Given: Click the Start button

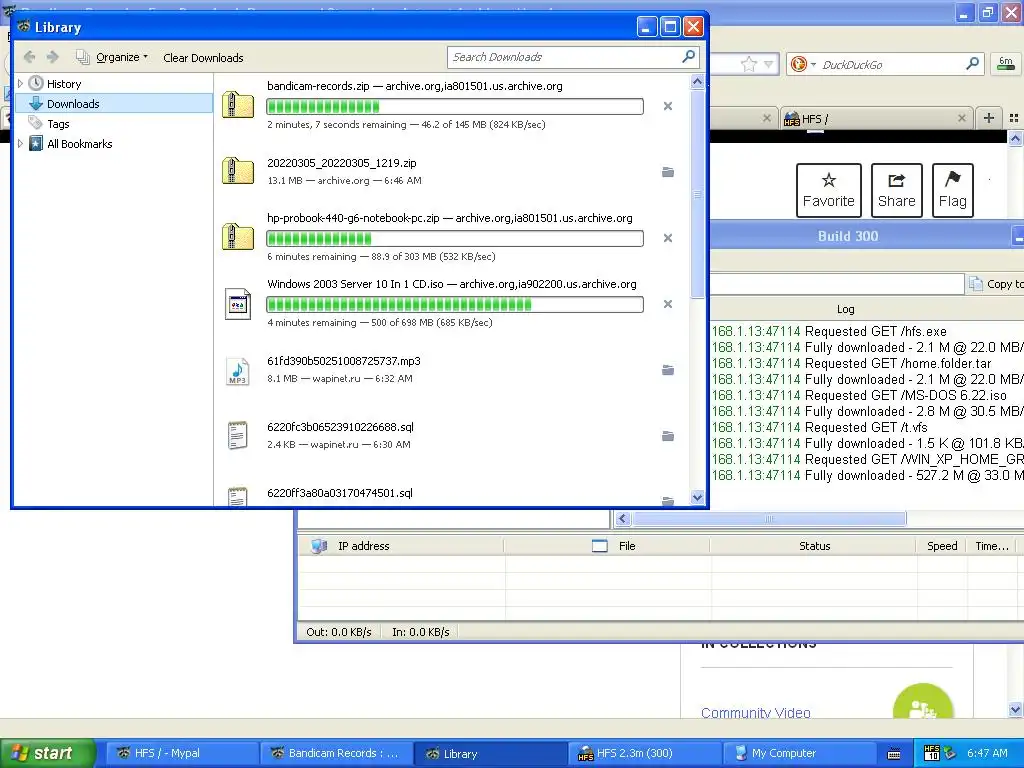Looking at the screenshot, I should (x=46, y=753).
